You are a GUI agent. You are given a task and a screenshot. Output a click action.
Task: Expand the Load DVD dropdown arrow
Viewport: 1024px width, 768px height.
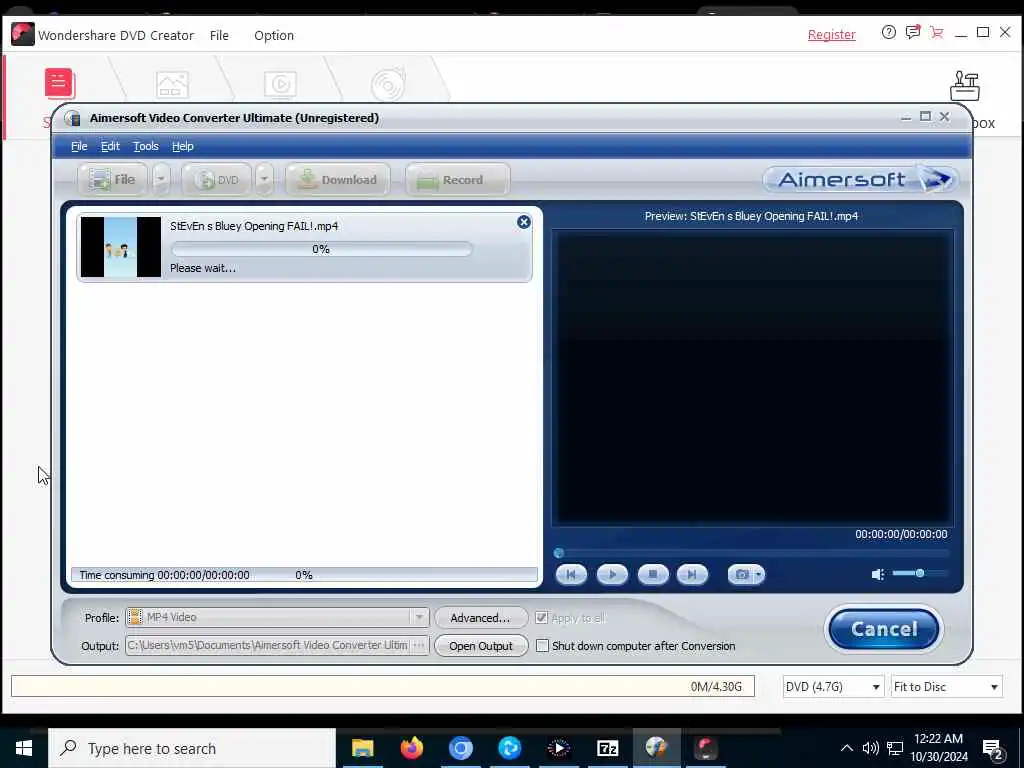coord(264,180)
